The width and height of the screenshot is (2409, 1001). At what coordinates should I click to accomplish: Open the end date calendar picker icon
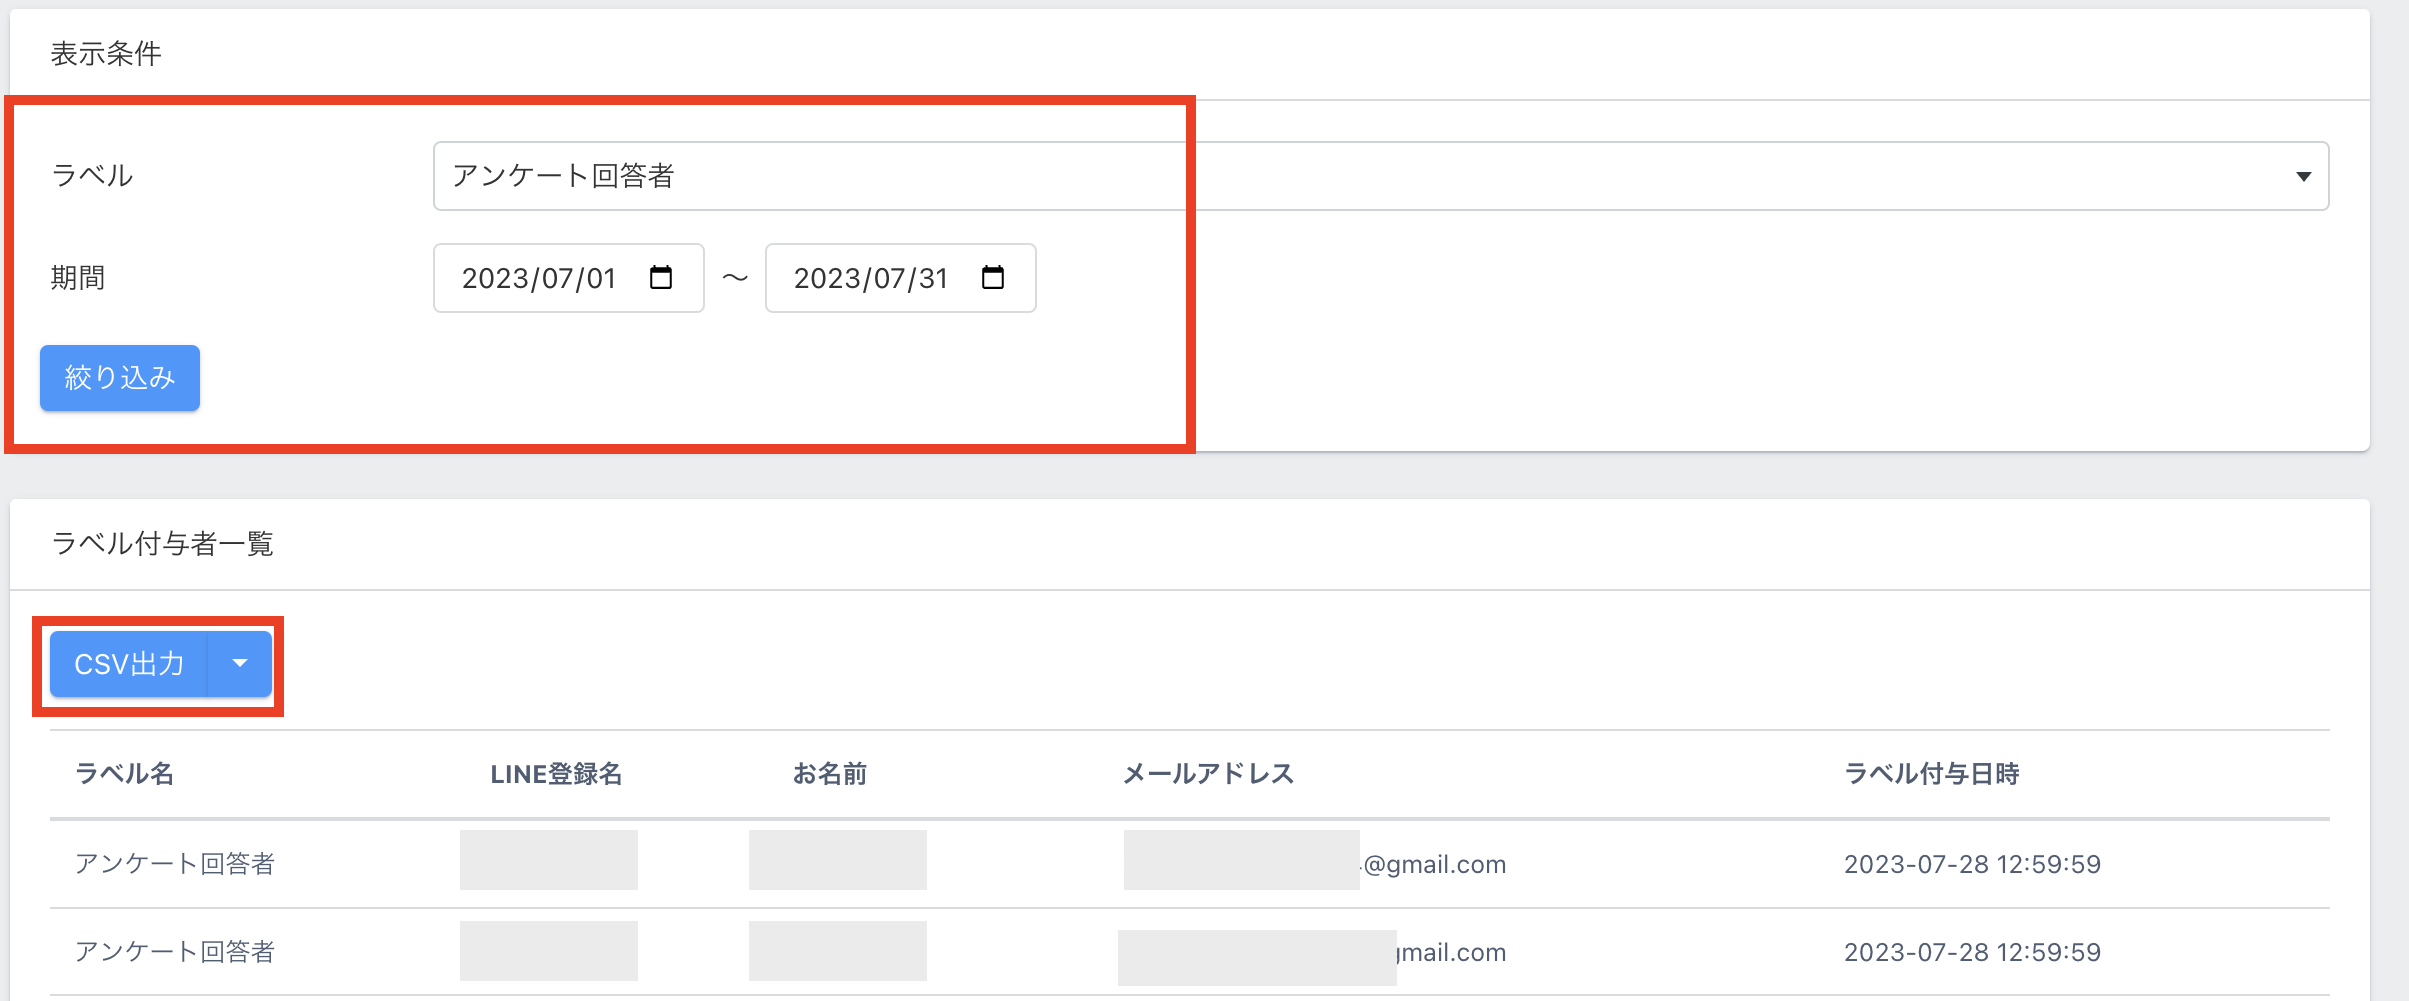[993, 277]
